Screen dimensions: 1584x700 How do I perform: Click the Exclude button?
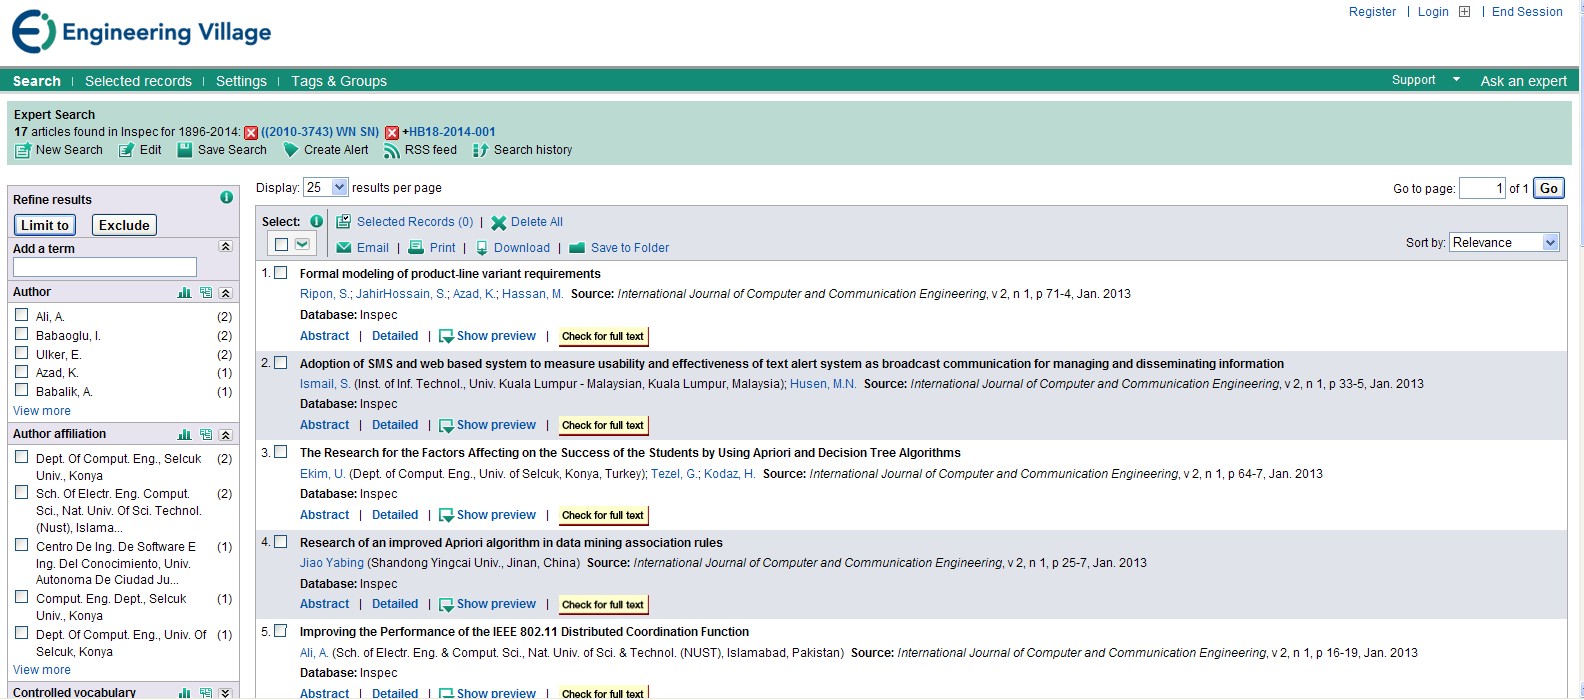(x=124, y=225)
